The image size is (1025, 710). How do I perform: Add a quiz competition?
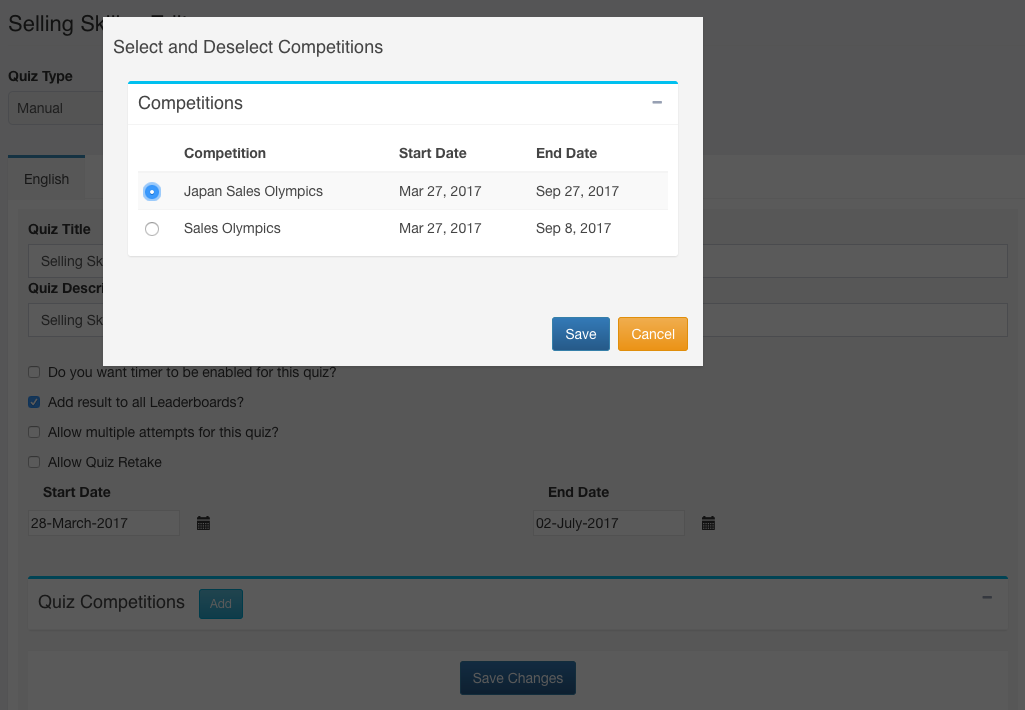click(x=221, y=603)
